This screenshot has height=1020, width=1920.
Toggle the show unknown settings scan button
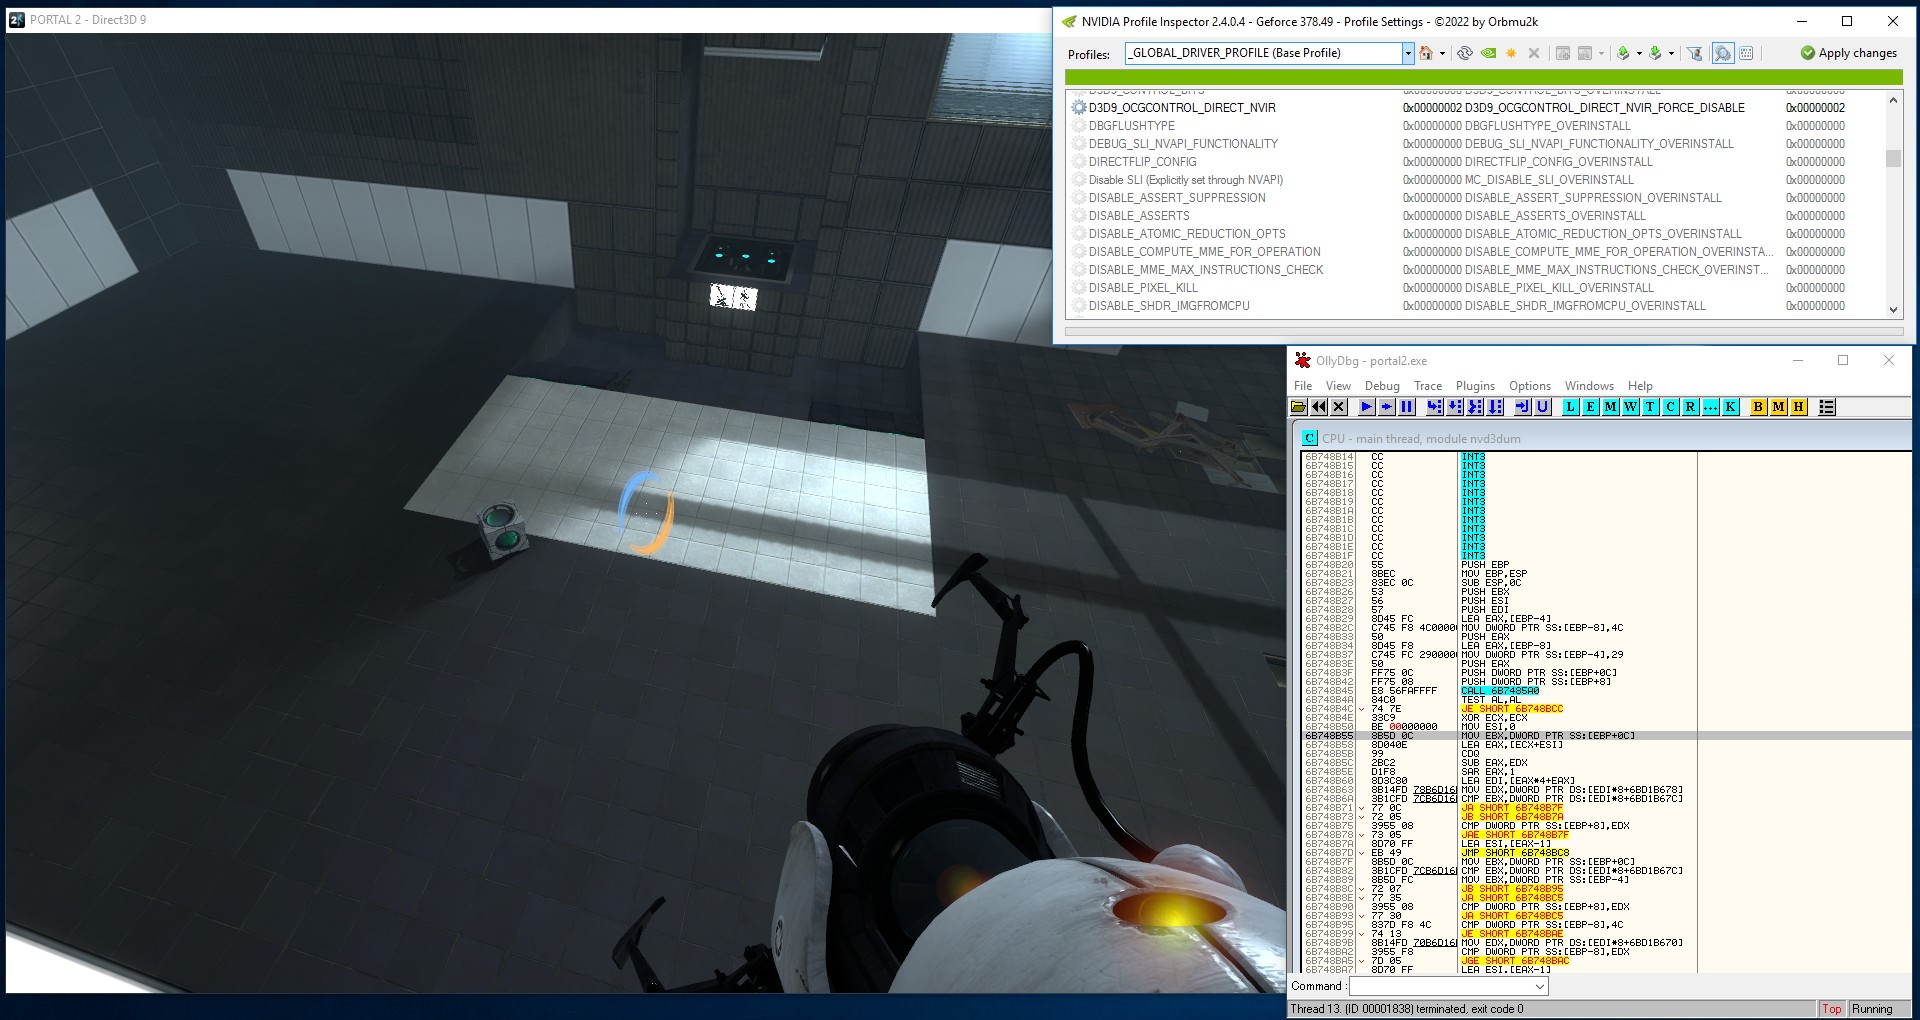1722,53
